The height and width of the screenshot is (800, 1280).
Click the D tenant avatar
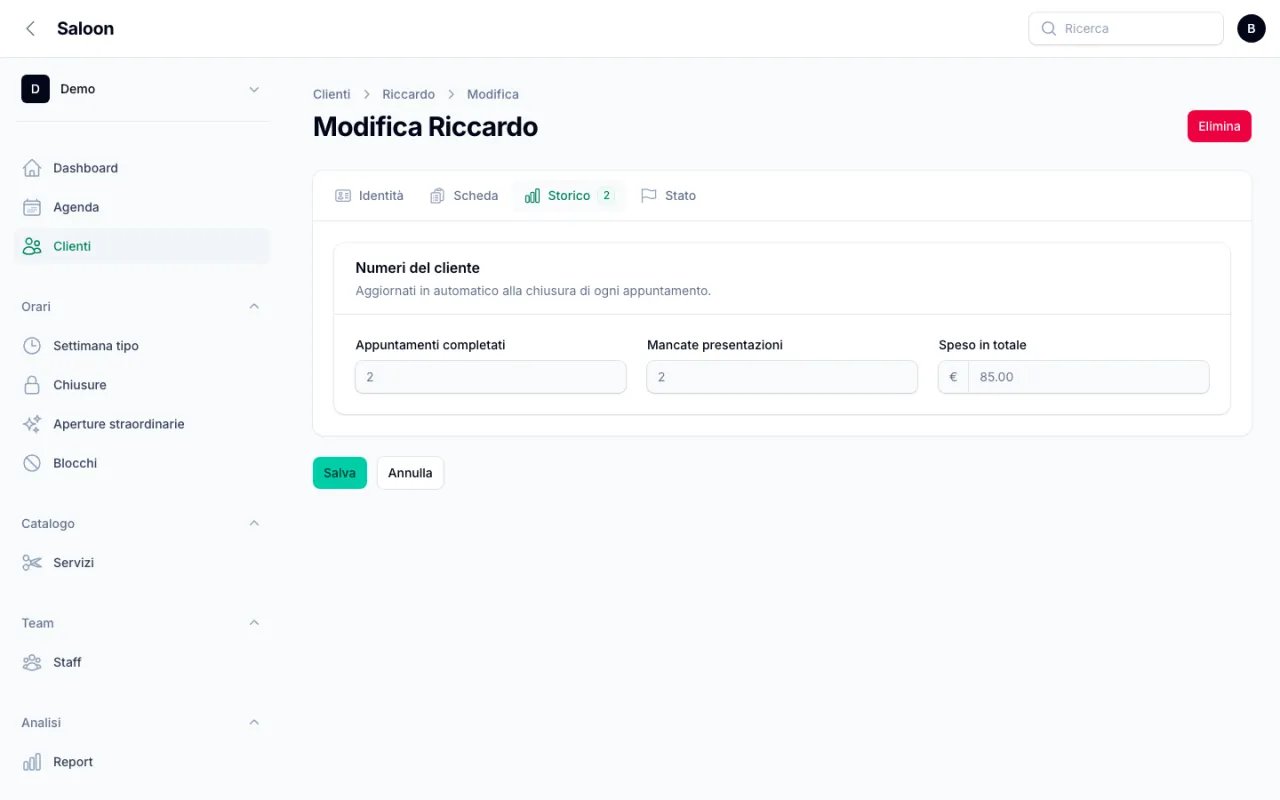click(35, 89)
